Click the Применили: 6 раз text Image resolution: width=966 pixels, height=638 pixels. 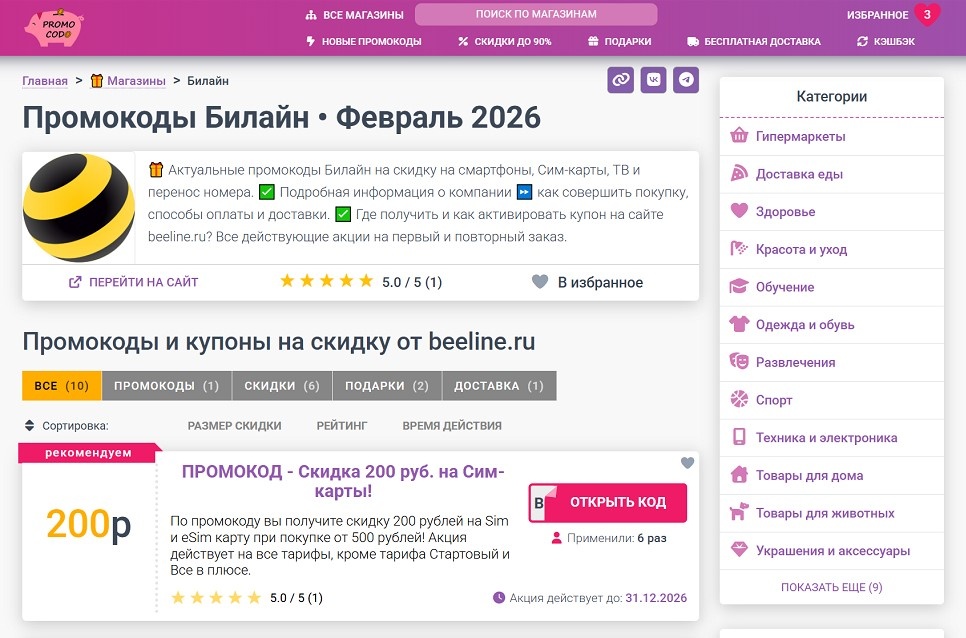coord(617,538)
